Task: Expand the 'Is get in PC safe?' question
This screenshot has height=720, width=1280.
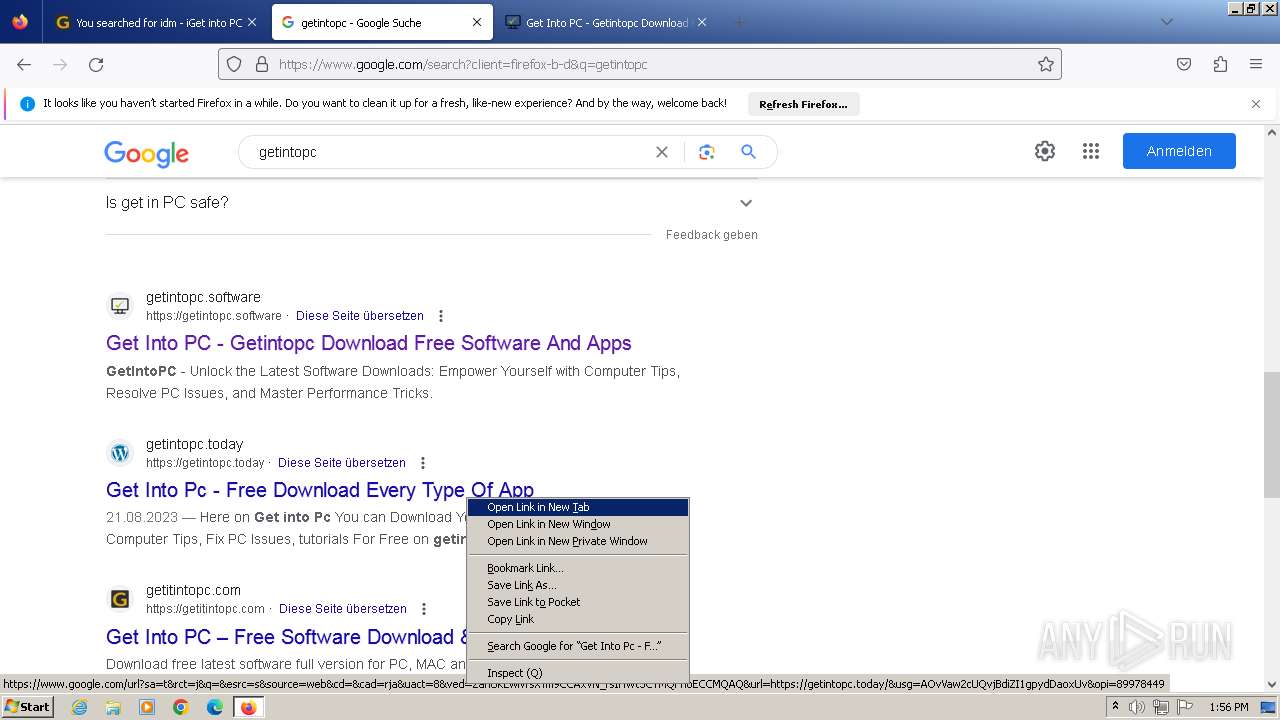Action: 431,203
